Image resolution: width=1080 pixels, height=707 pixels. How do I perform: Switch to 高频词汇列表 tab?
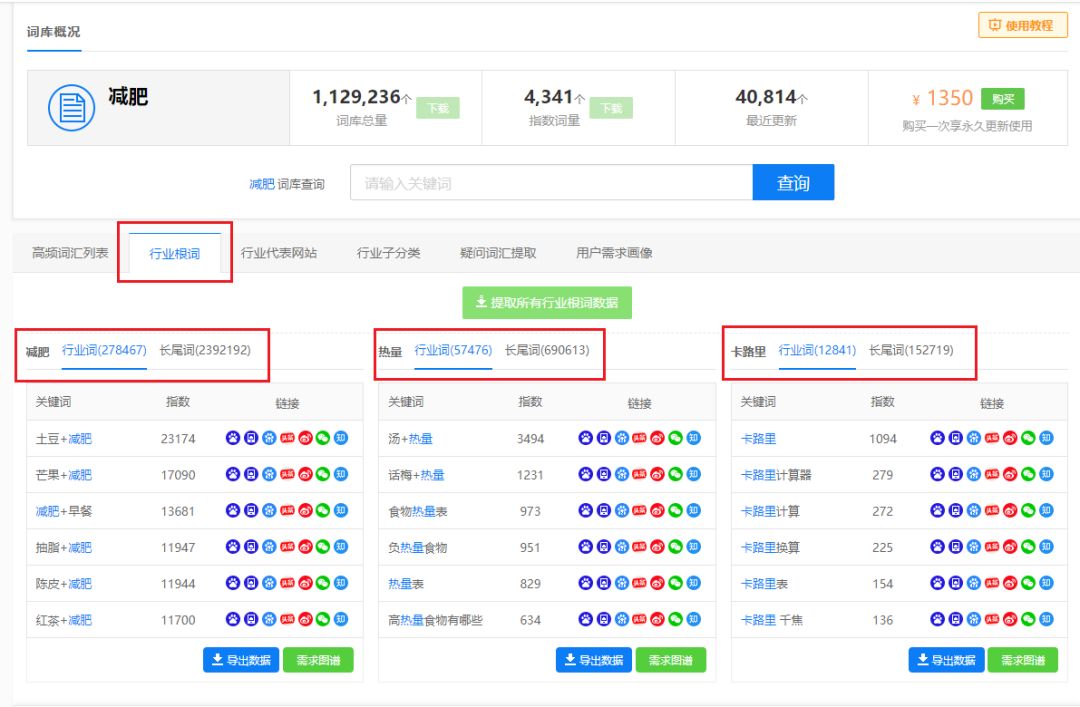point(70,253)
